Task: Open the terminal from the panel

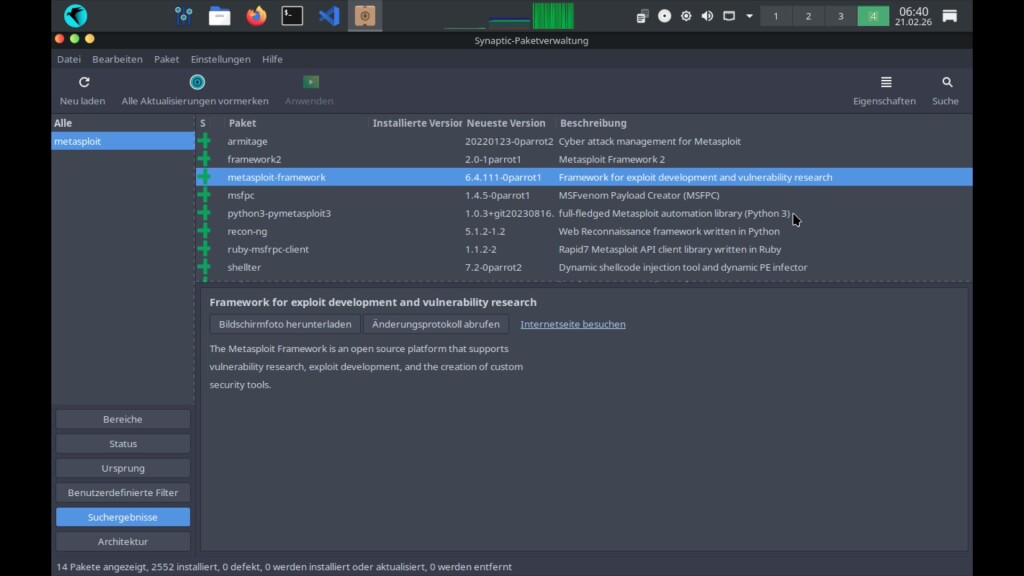Action: (292, 16)
